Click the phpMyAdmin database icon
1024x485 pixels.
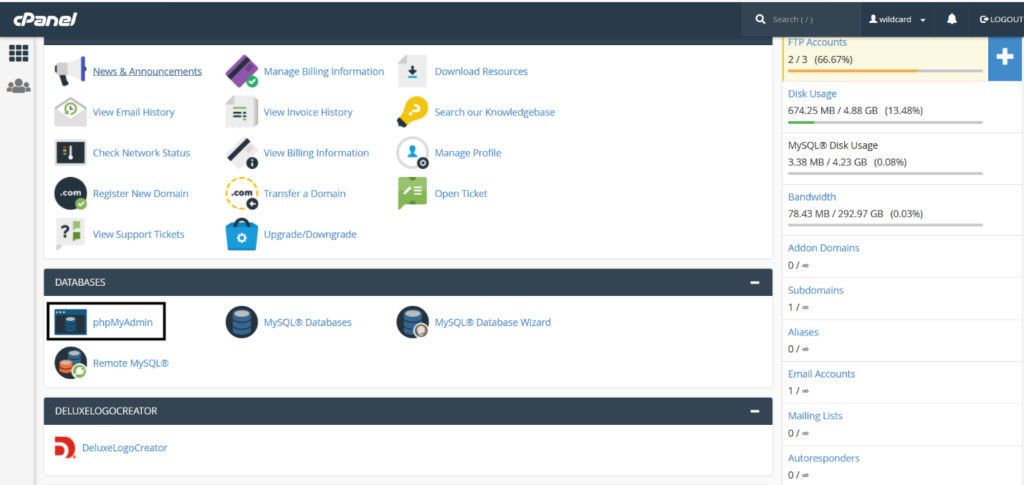tap(71, 322)
